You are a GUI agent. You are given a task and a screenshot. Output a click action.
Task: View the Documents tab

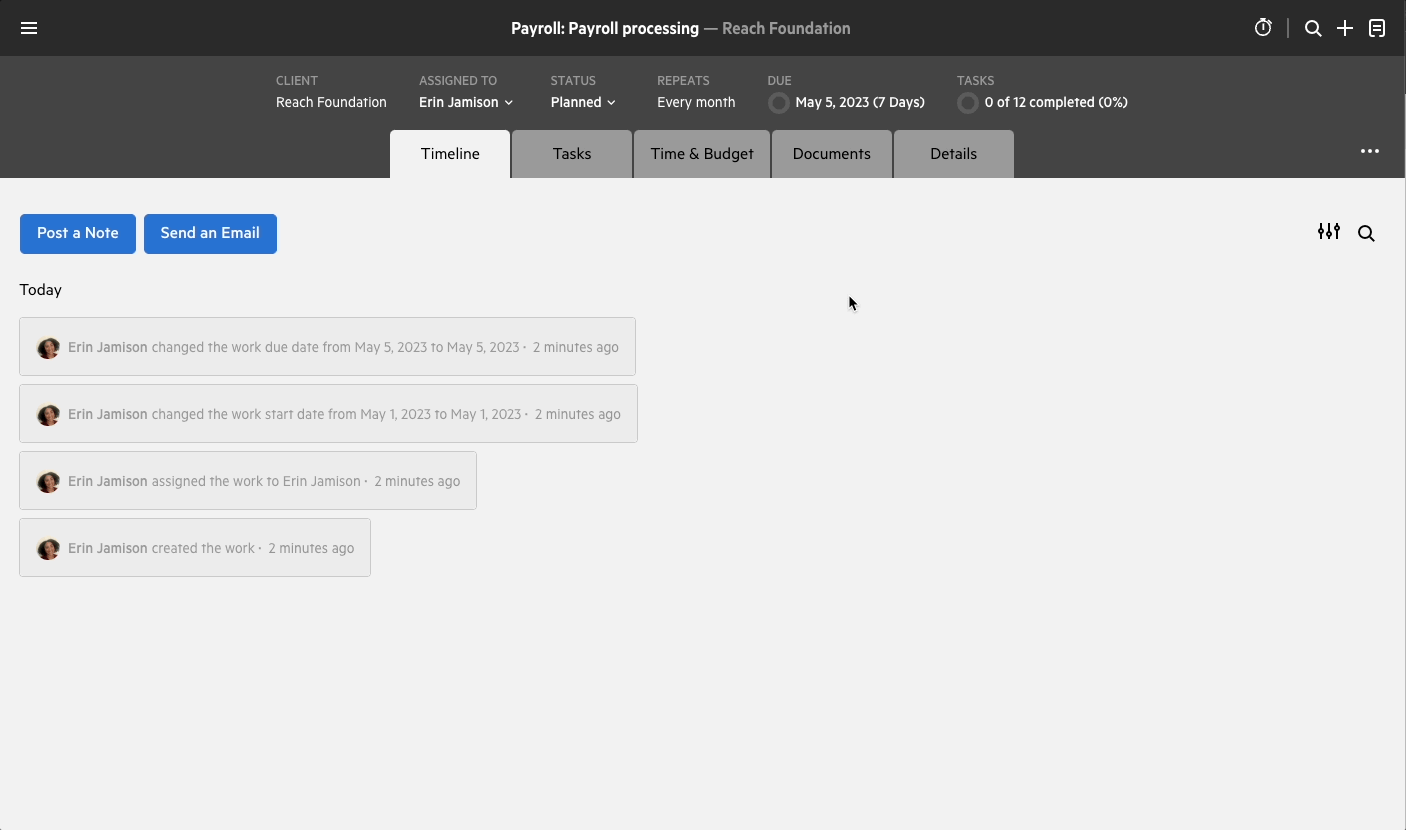pos(831,153)
